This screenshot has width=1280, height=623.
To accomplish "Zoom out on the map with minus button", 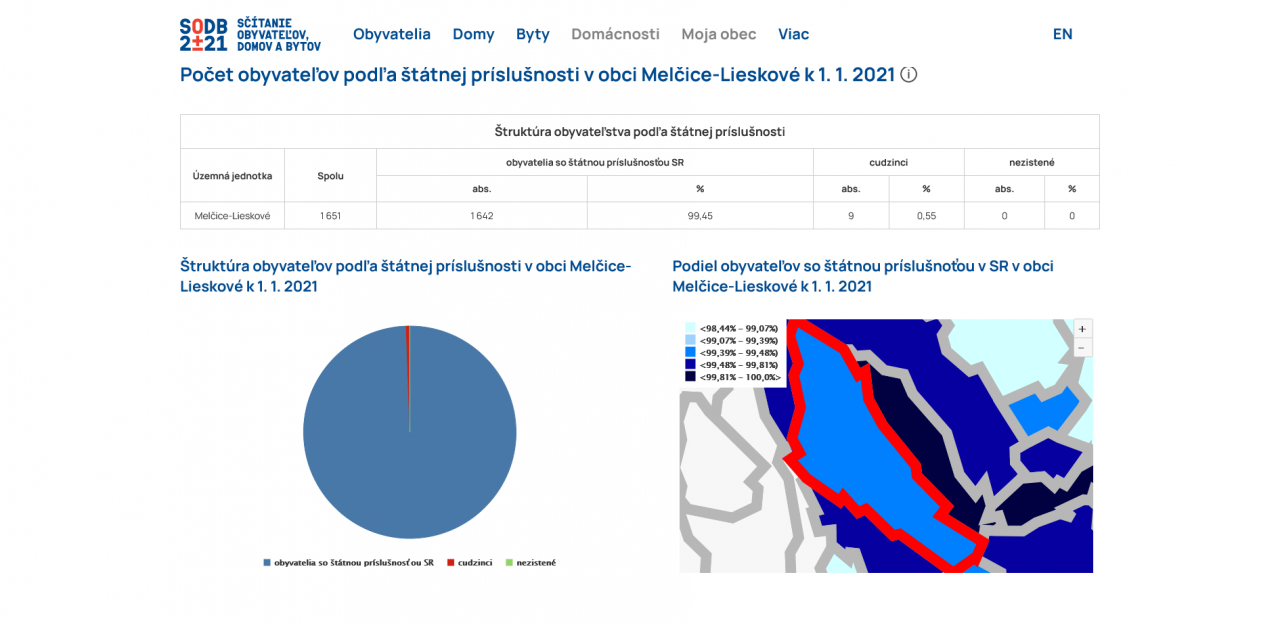I will tap(1082, 348).
